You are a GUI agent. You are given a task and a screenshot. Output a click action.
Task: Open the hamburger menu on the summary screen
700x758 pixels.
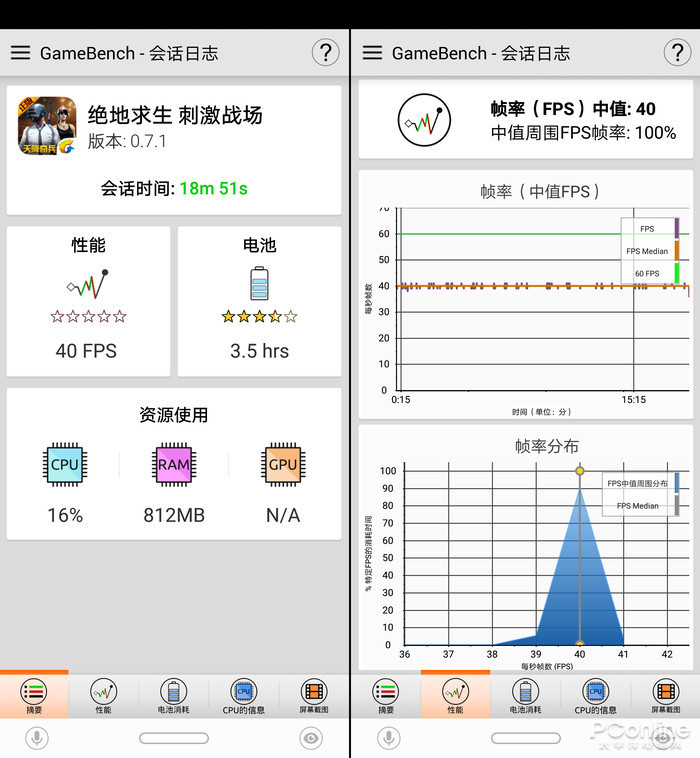20,53
